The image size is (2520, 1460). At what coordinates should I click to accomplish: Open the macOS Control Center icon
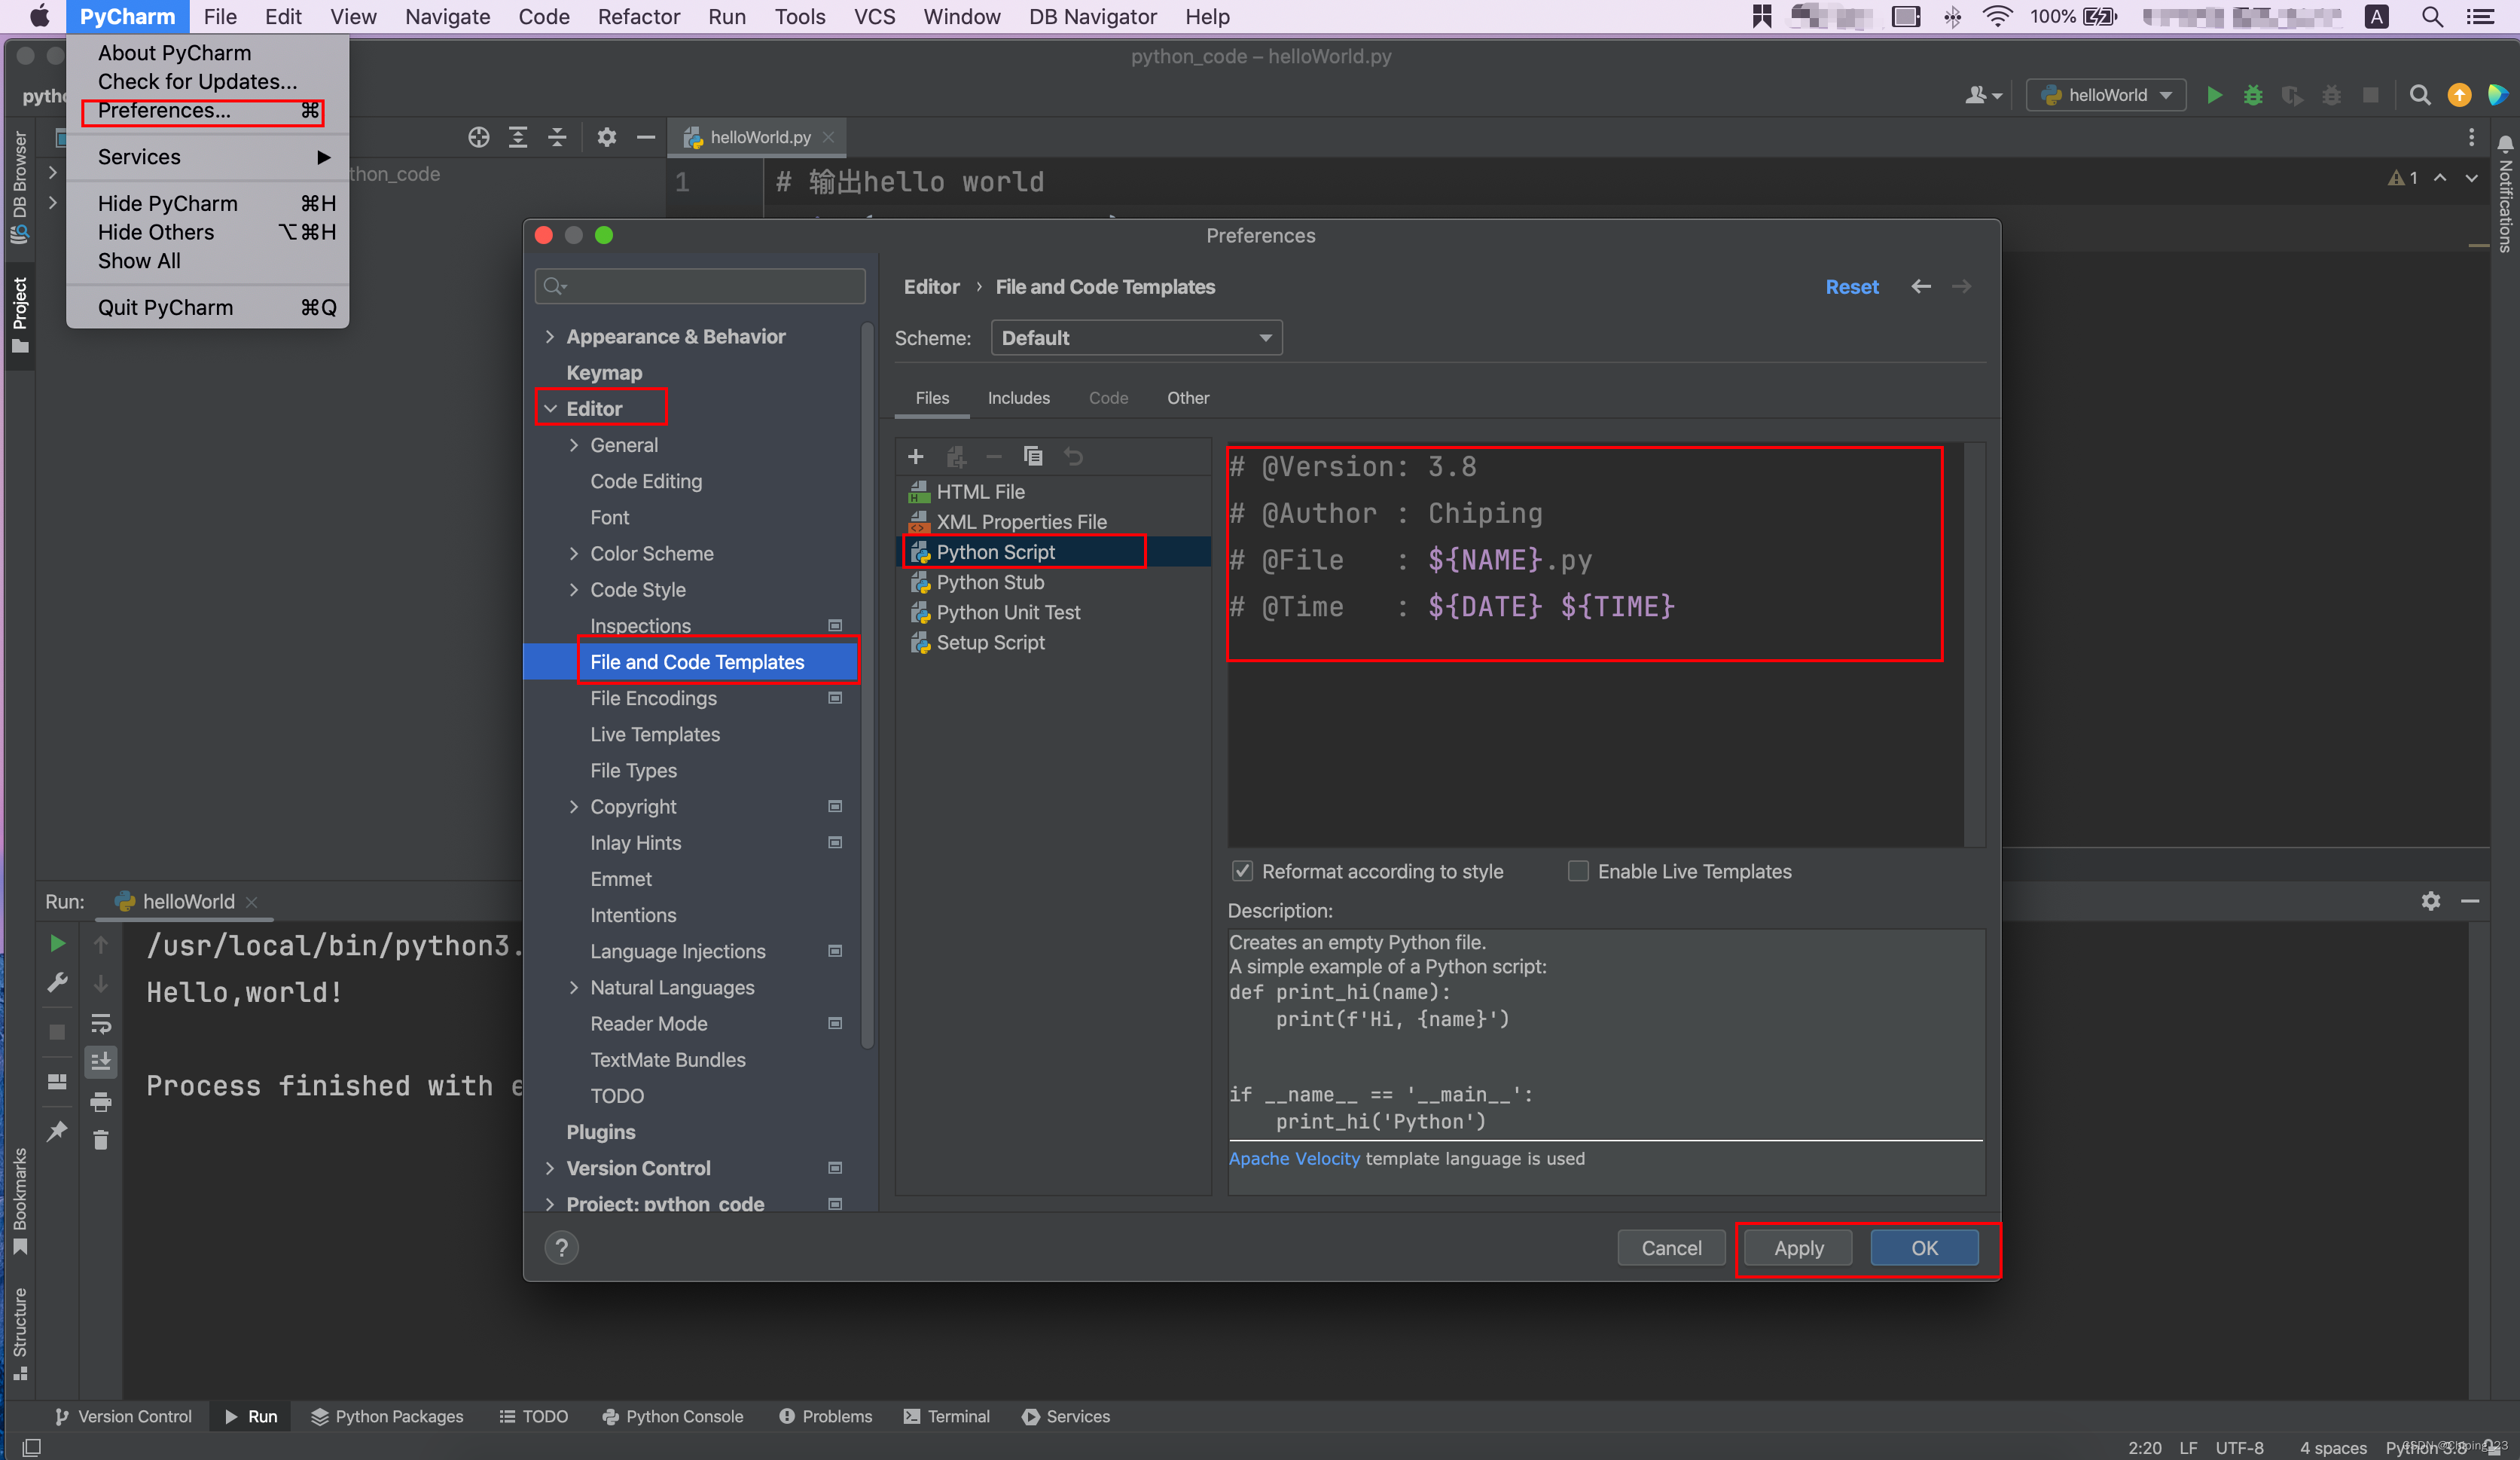tap(2481, 16)
